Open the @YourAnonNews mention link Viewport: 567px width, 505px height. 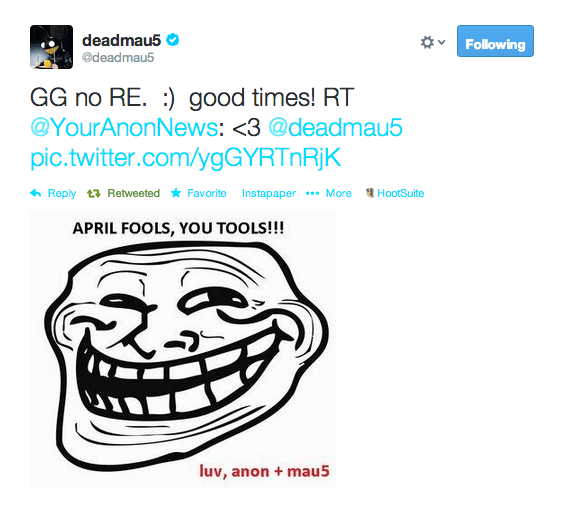tap(124, 127)
